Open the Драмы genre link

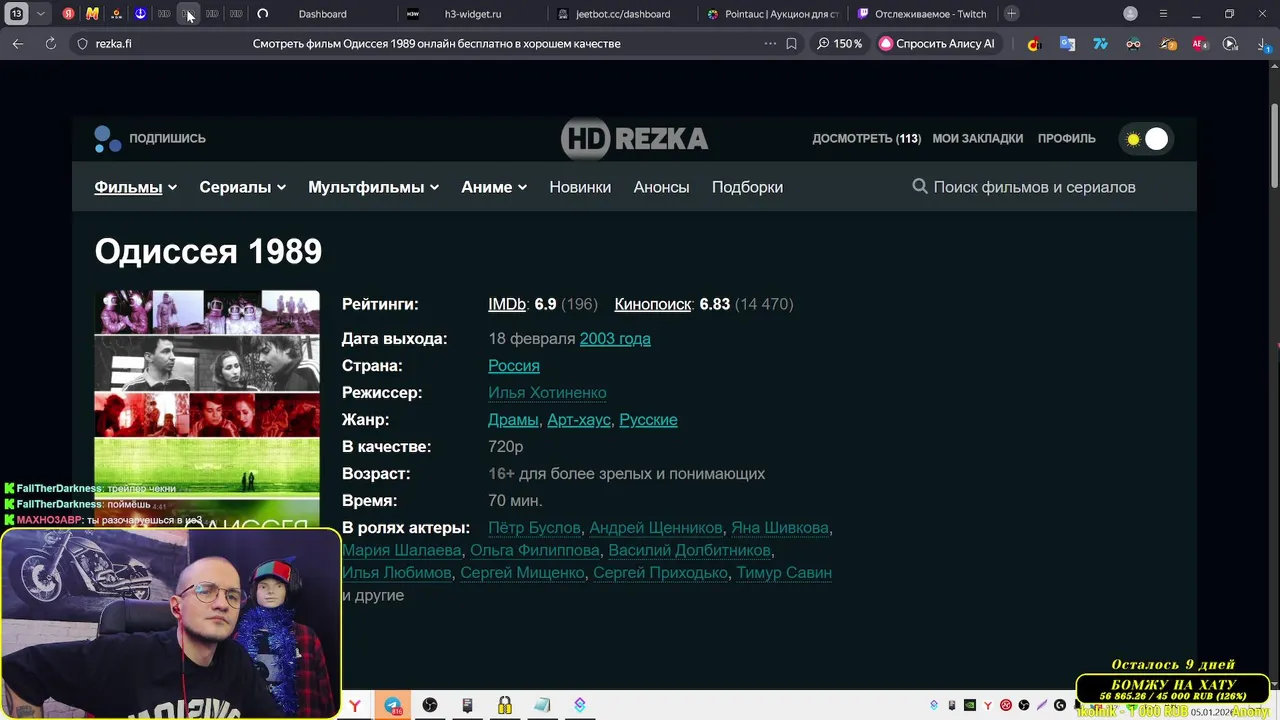[513, 420]
